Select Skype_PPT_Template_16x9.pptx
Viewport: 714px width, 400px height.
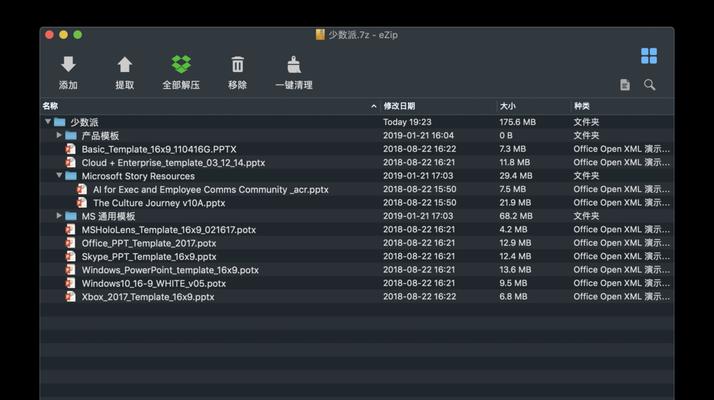click(149, 256)
